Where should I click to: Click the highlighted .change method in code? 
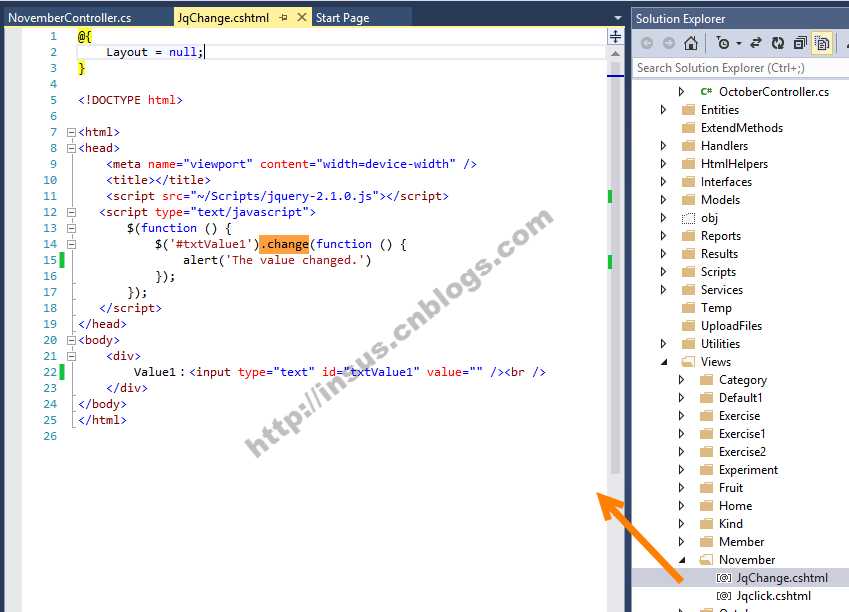[284, 244]
